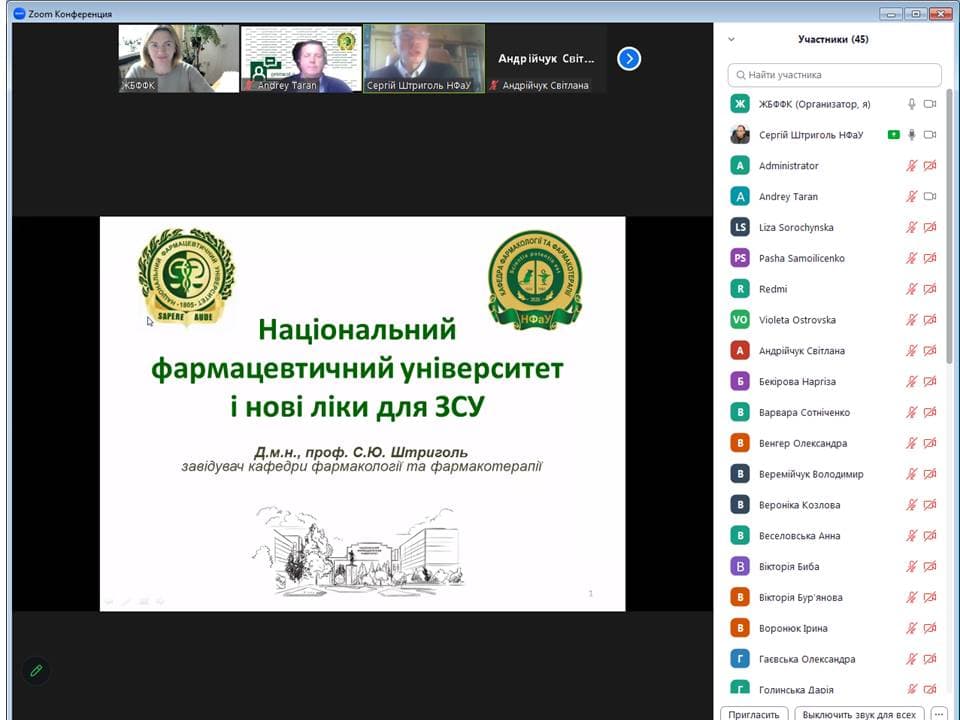Click Веселовська Анна's camera-off icon
Screen dimensions: 960x720
click(930, 535)
